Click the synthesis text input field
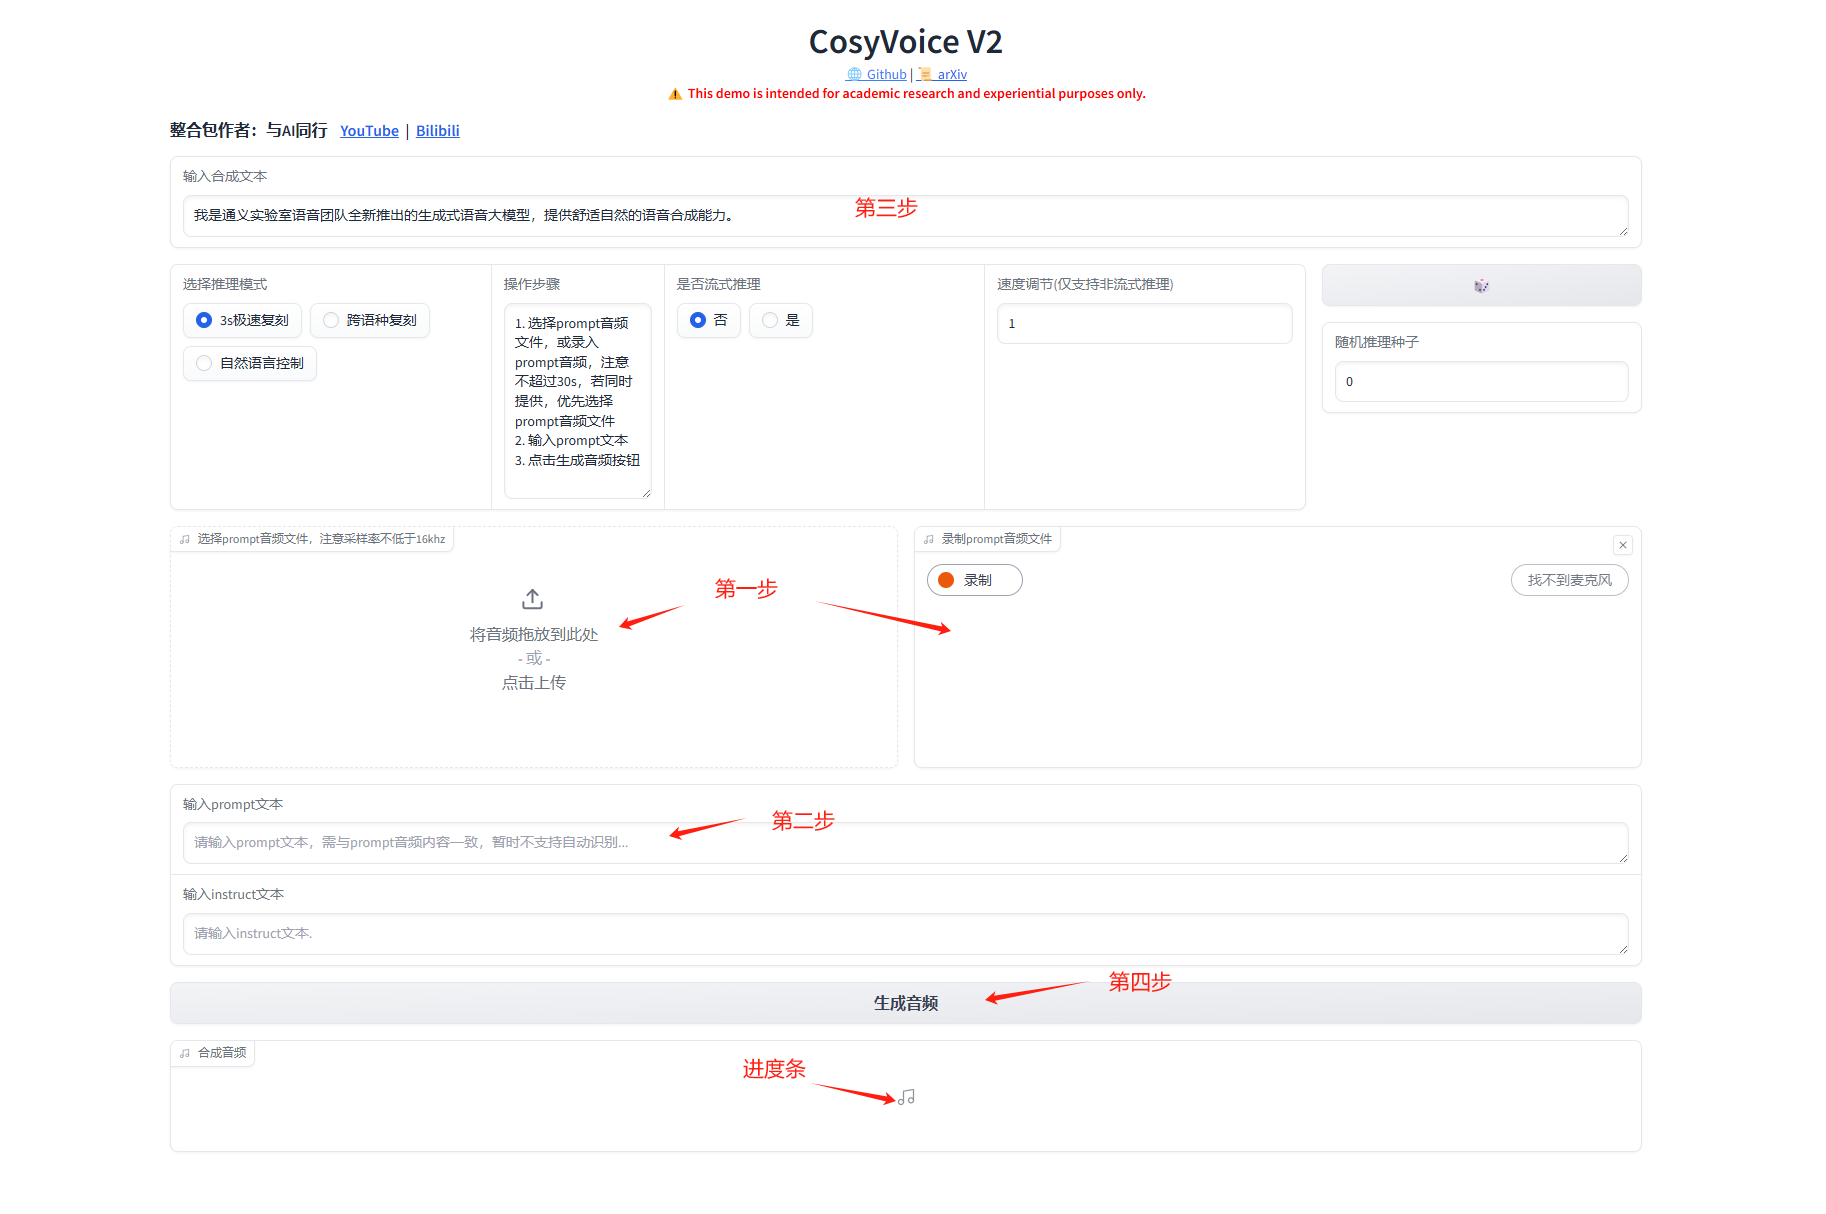This screenshot has height=1214, width=1826. (906, 216)
